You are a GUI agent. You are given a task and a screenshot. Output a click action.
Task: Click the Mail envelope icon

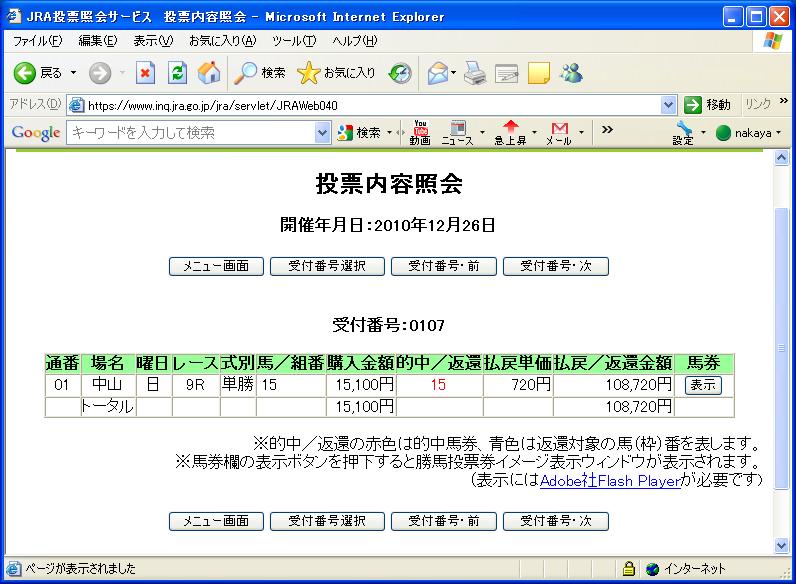tap(438, 74)
